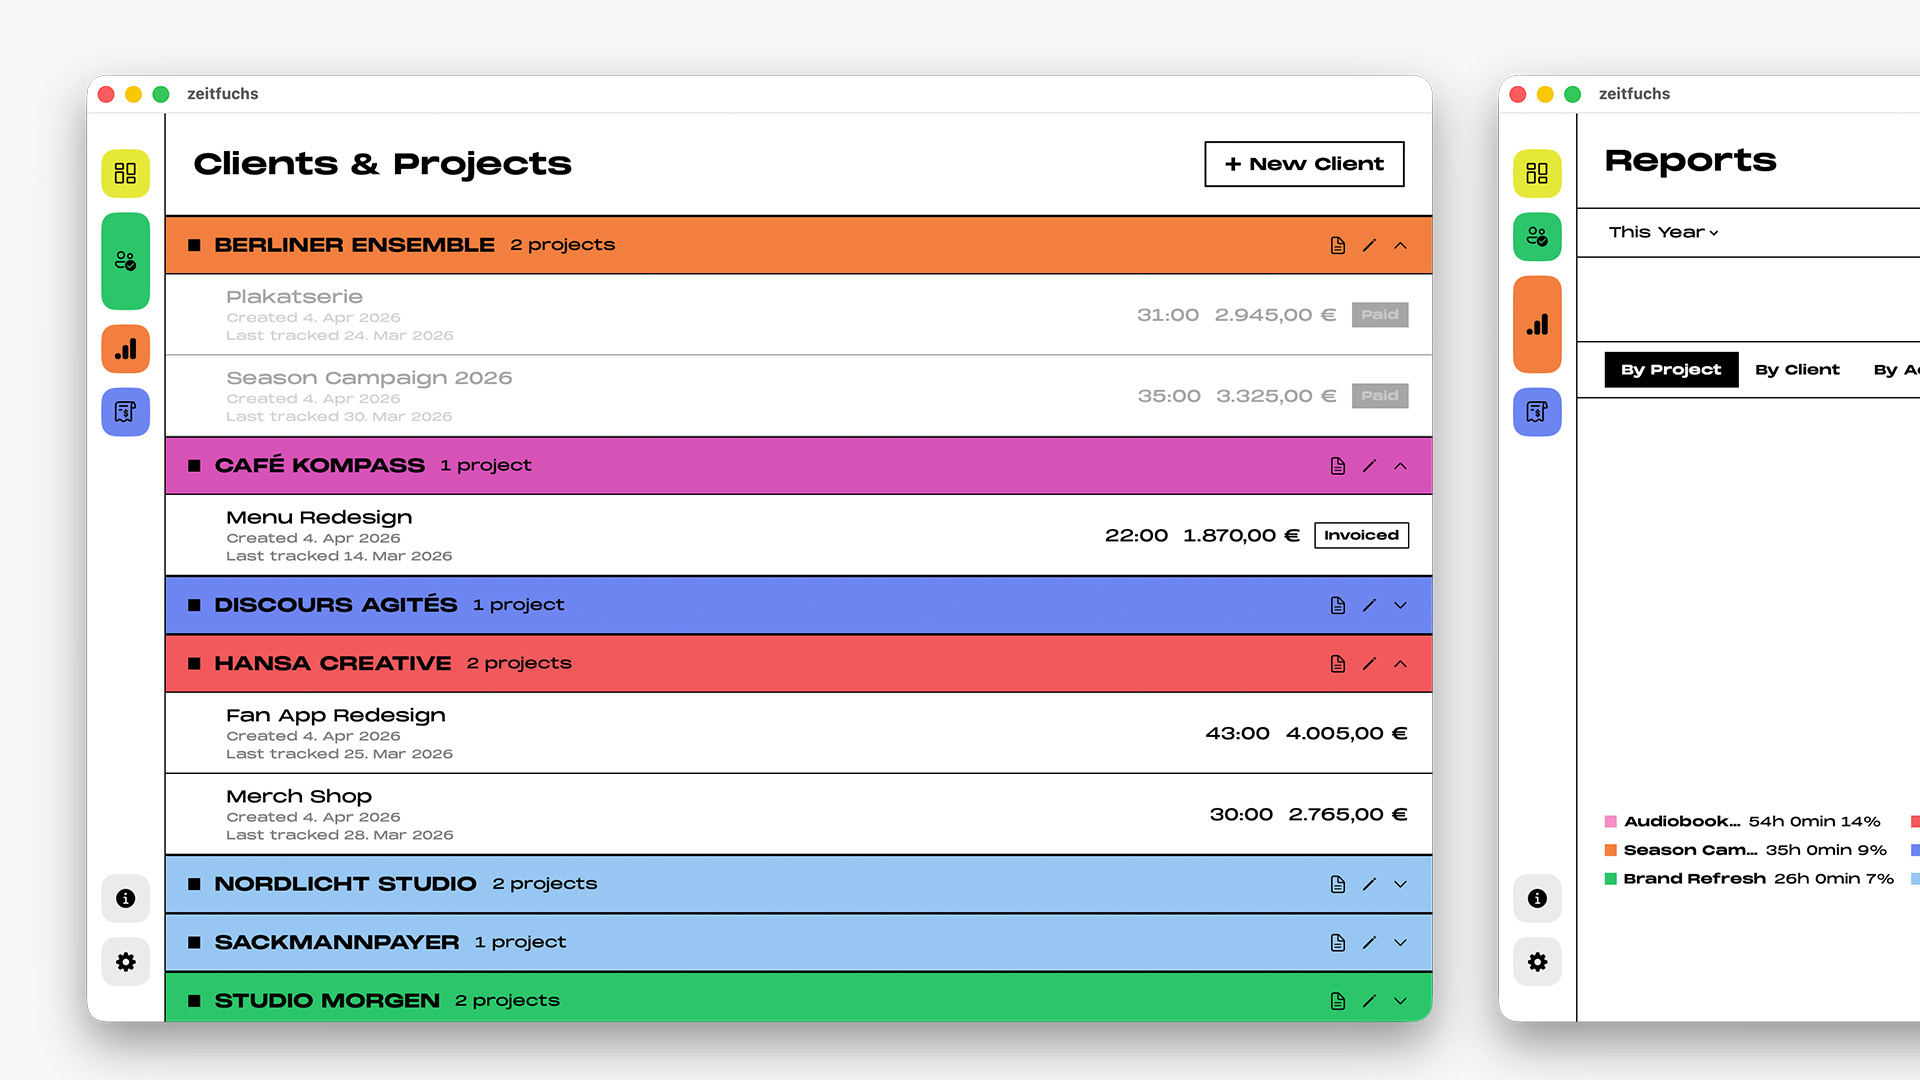Viewport: 1920px width, 1080px height.
Task: Open reports via the bar chart sidebar icon
Action: click(x=125, y=349)
